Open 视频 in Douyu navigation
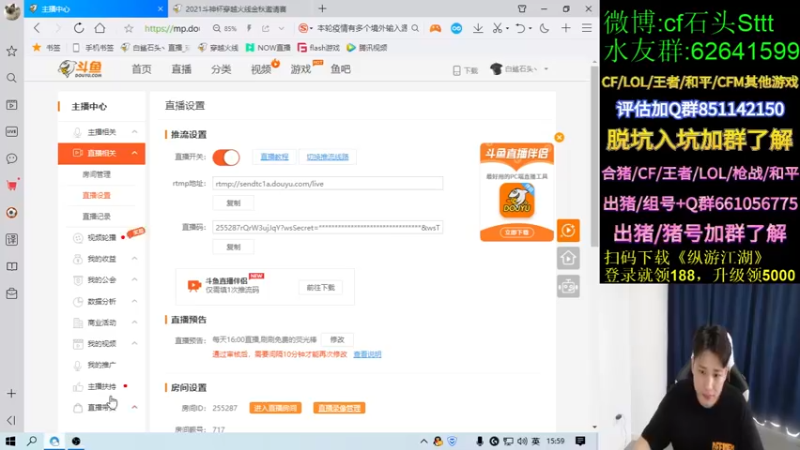This screenshot has height=450, width=800. point(261,69)
